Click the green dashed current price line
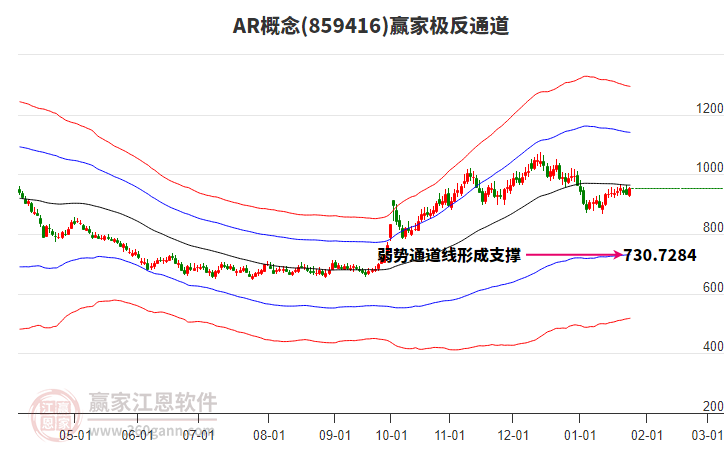Screen dimensions: 726x450 pos(677,188)
